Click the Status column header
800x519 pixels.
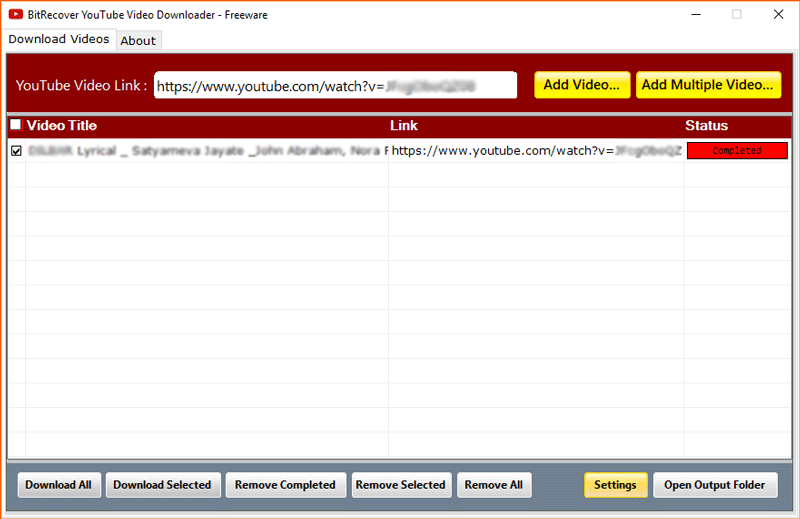pyautogui.click(x=706, y=126)
